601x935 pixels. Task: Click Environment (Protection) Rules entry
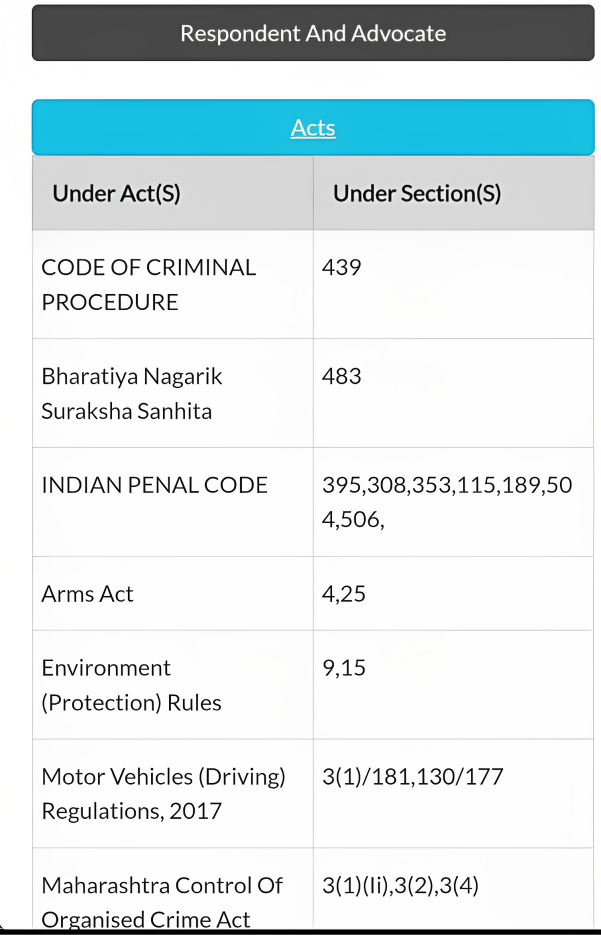[131, 685]
